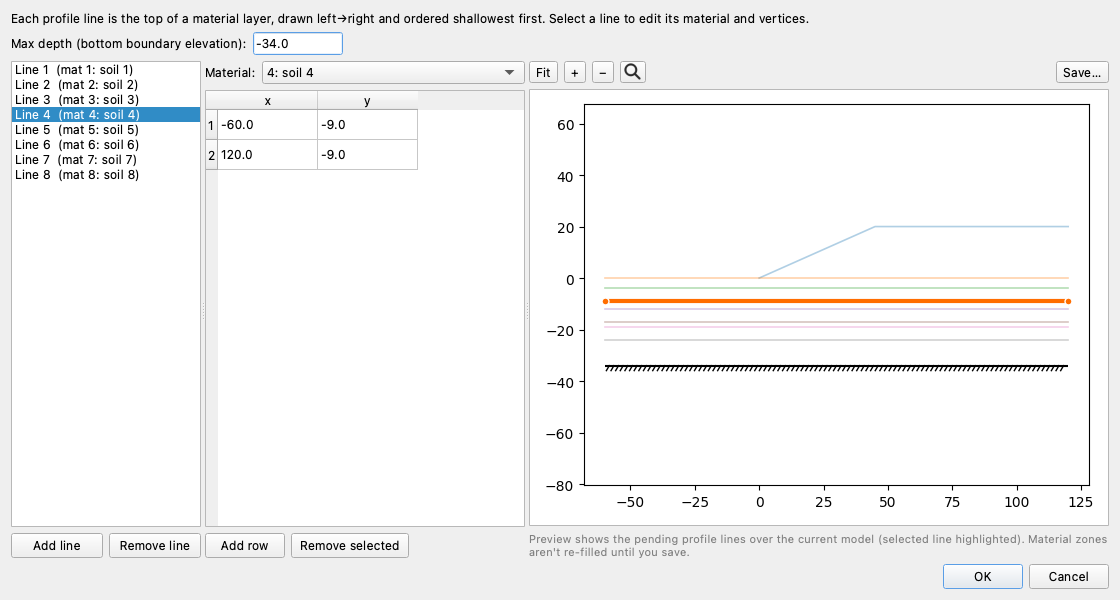Select row header 2 in vertex table

click(x=211, y=155)
